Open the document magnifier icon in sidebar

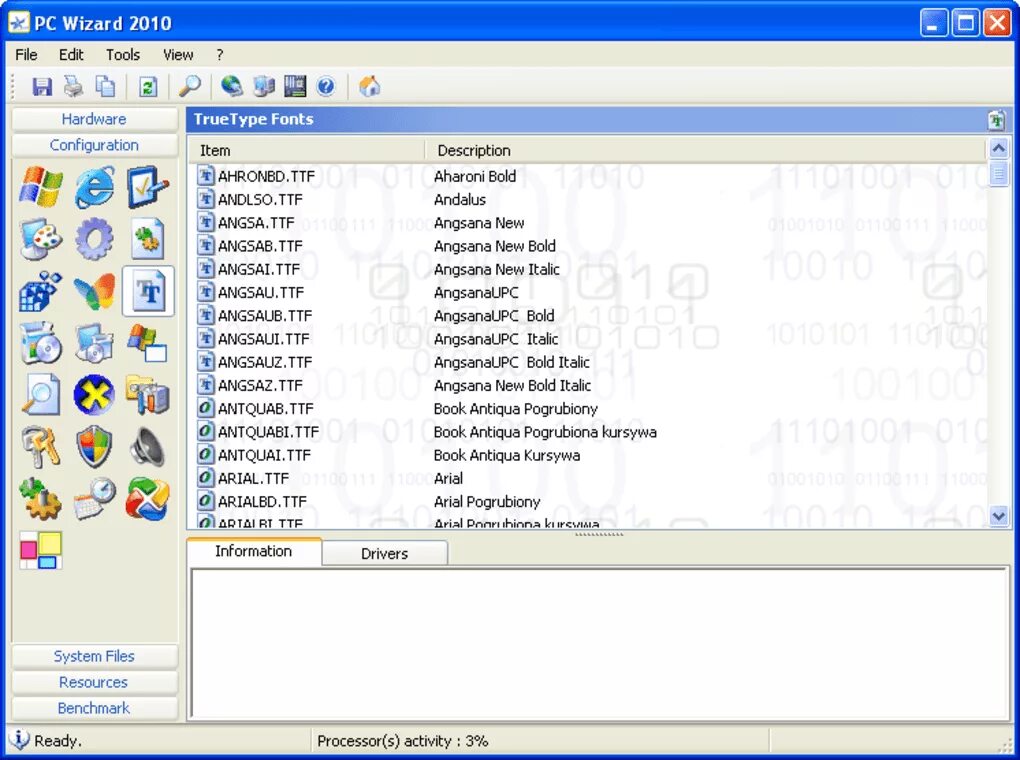click(41, 395)
